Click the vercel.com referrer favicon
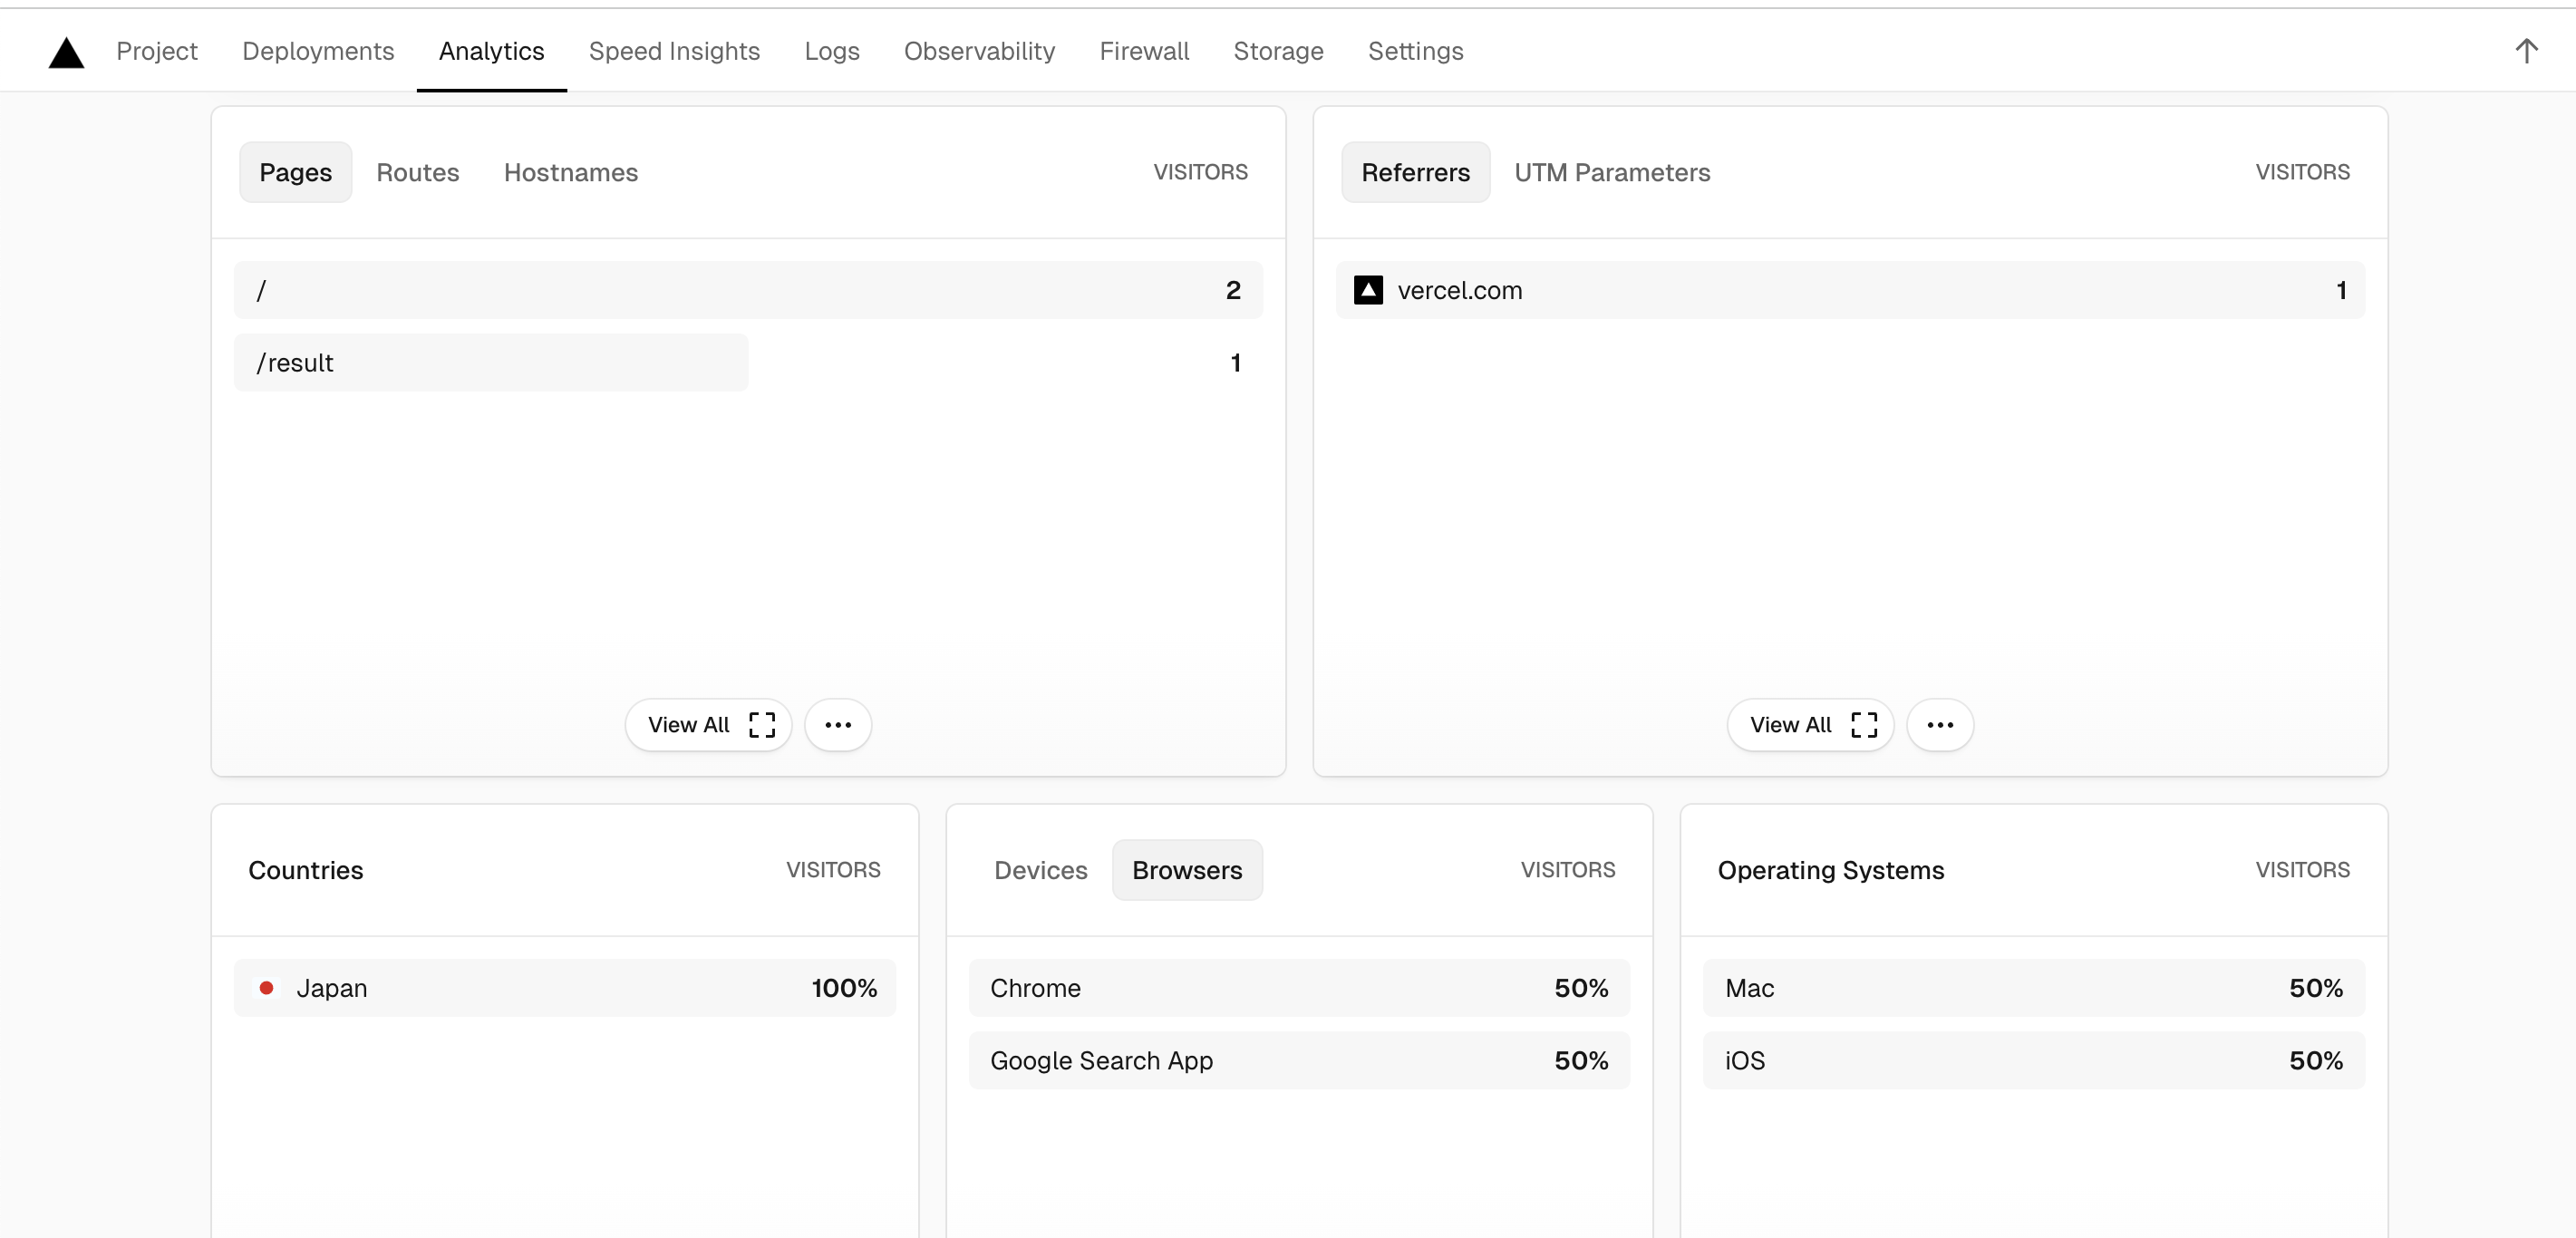2576x1238 pixels. 1368,290
